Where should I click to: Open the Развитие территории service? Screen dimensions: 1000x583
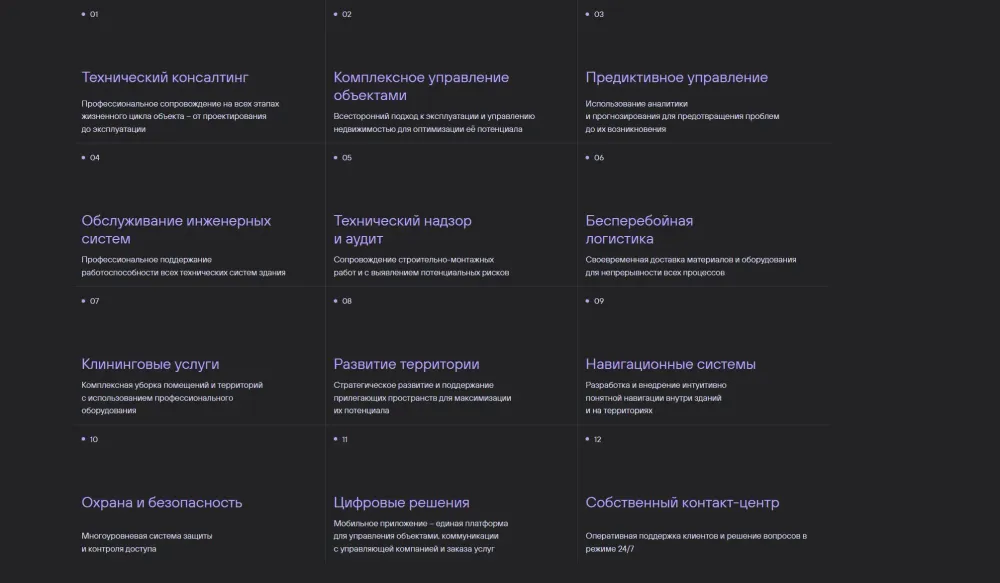pyautogui.click(x=406, y=364)
